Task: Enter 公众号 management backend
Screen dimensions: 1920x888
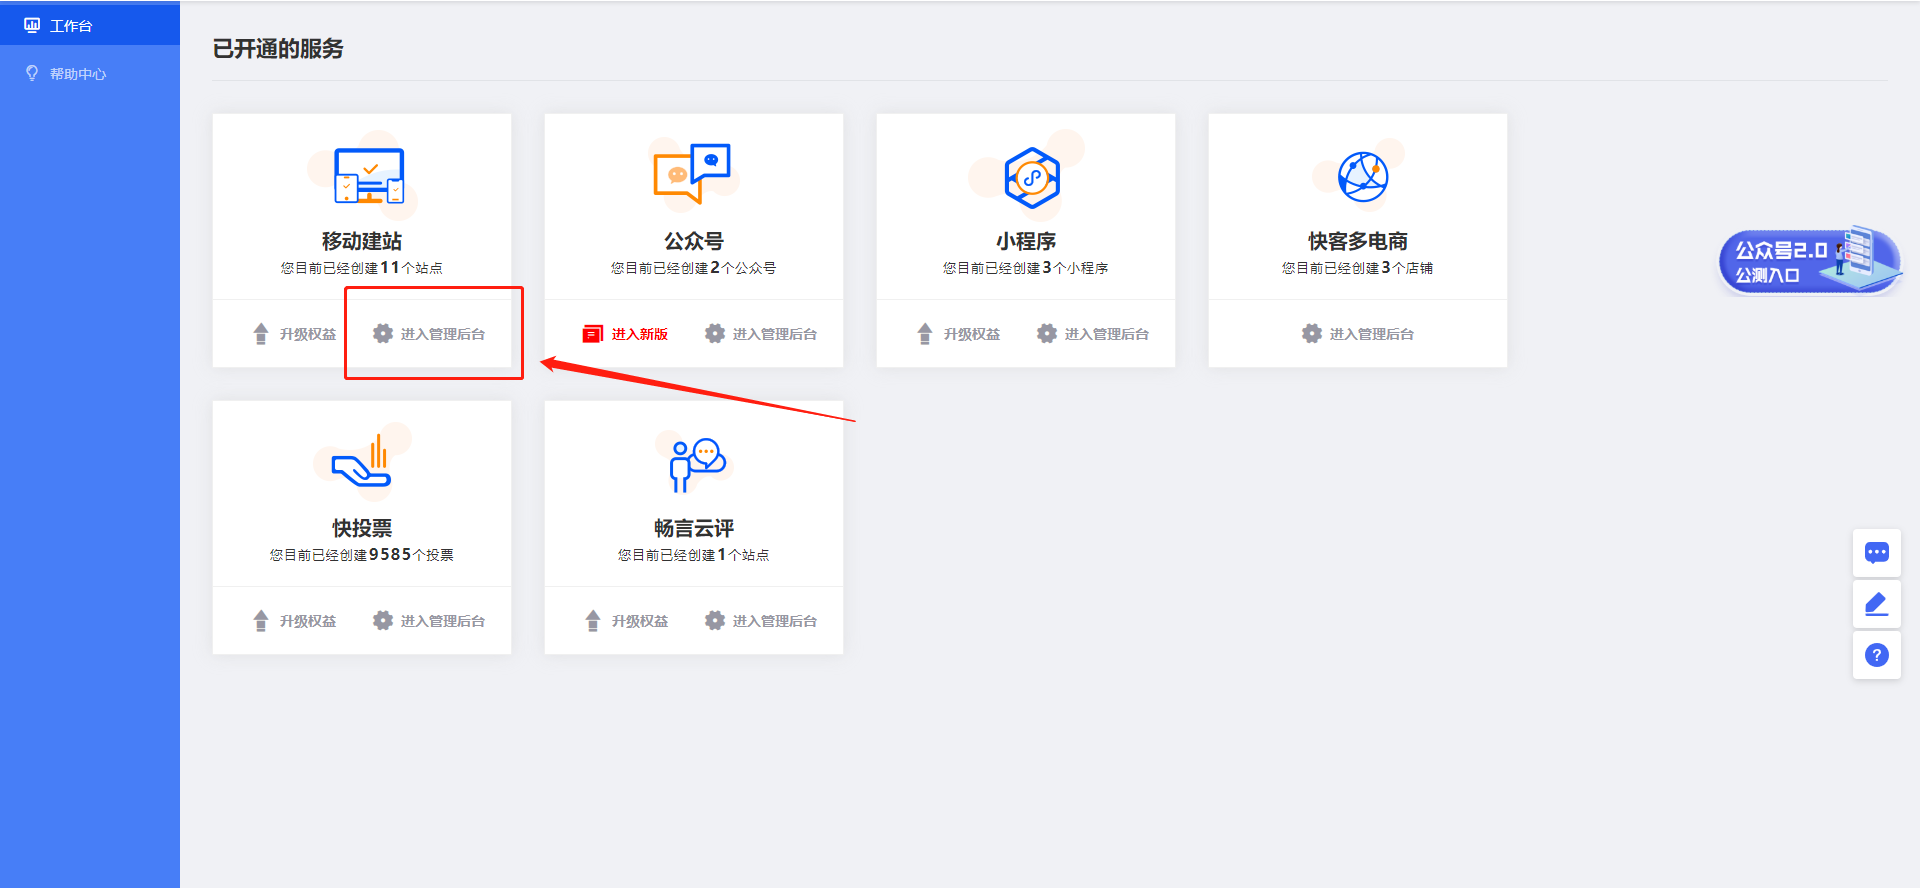Action: point(762,334)
